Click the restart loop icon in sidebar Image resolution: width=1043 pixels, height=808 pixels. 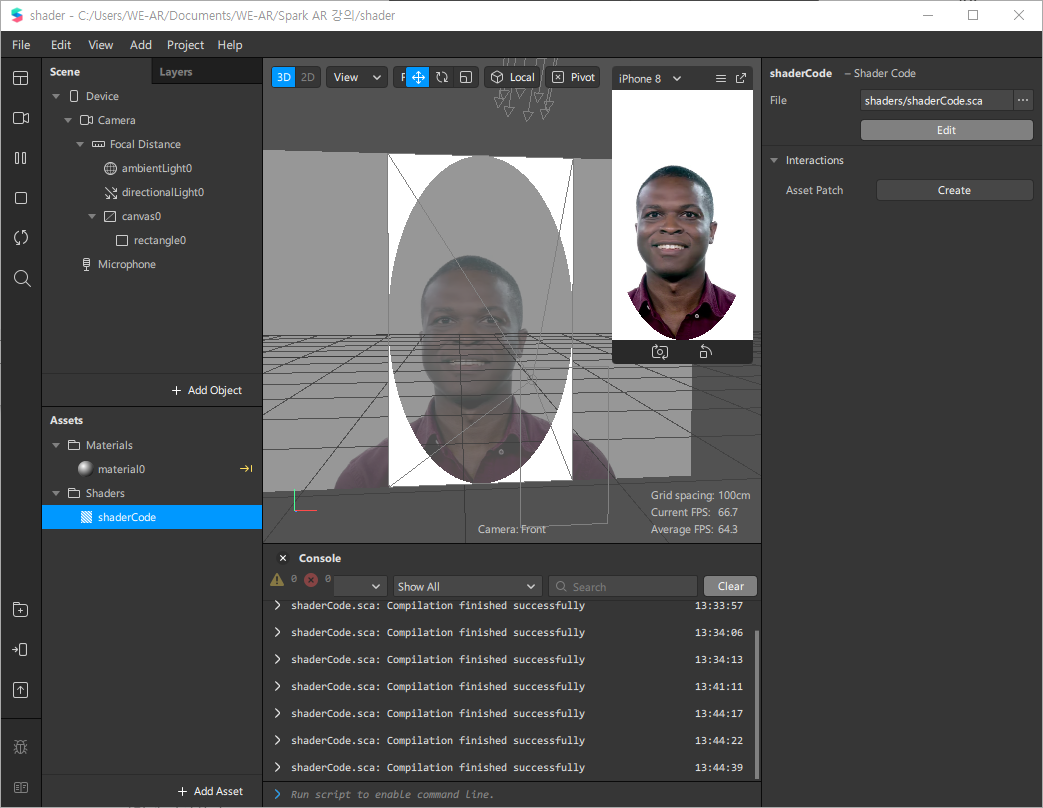(21, 237)
